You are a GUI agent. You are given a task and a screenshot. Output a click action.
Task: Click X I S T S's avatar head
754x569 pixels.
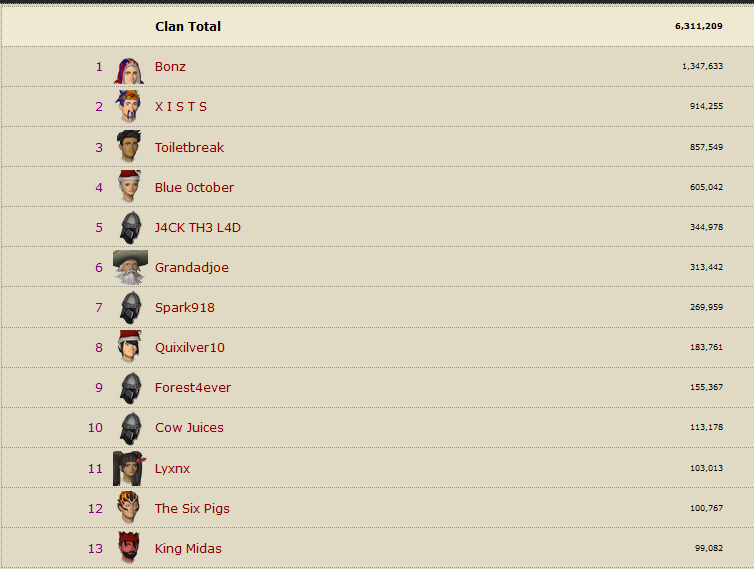(x=128, y=106)
